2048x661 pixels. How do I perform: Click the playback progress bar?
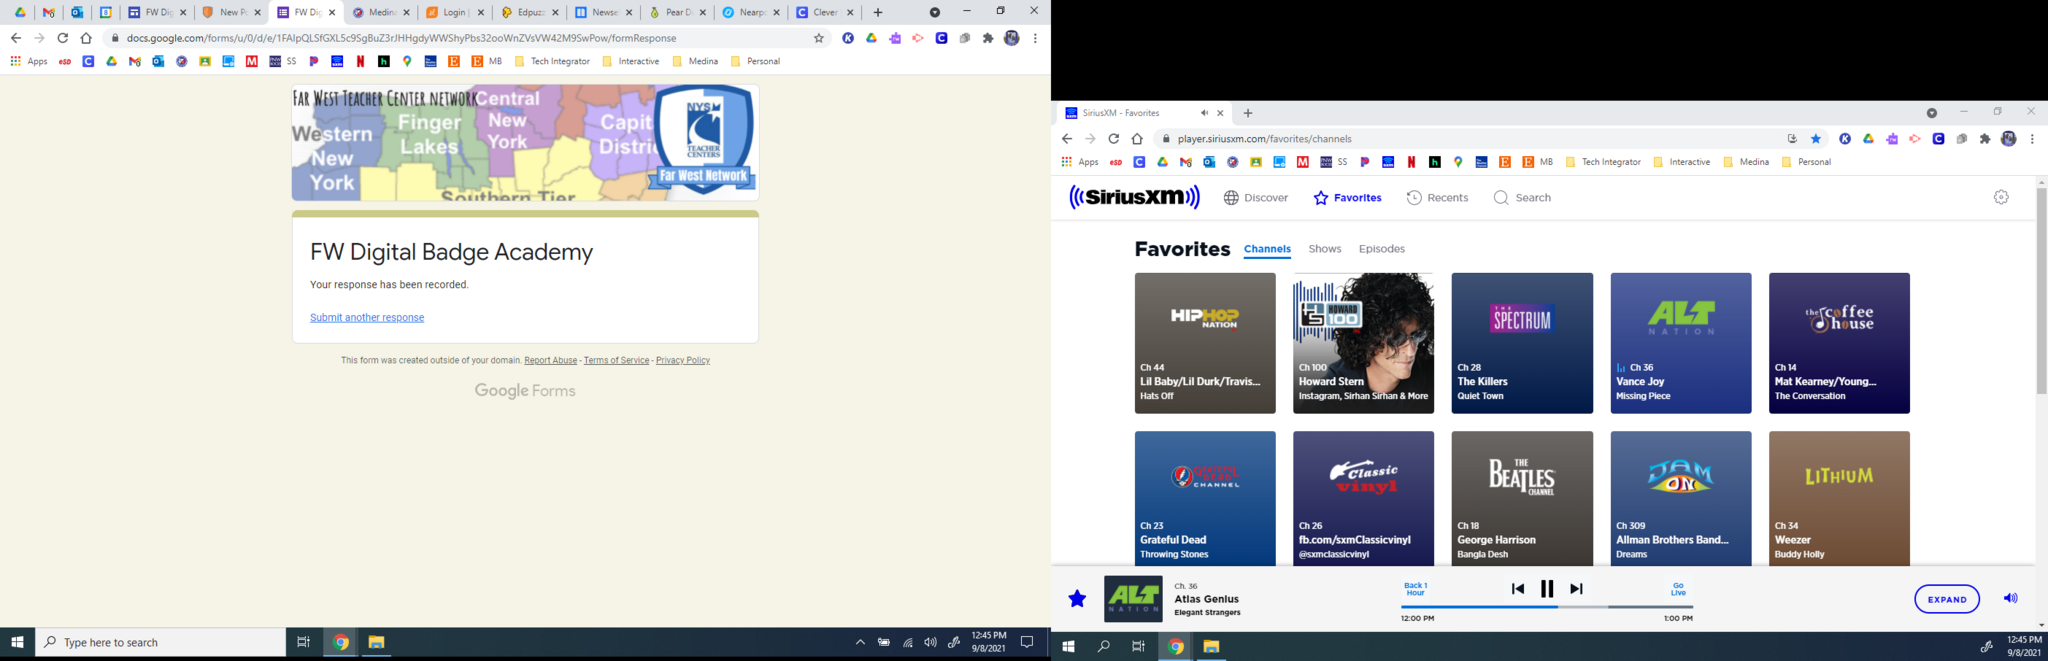pyautogui.click(x=1546, y=607)
